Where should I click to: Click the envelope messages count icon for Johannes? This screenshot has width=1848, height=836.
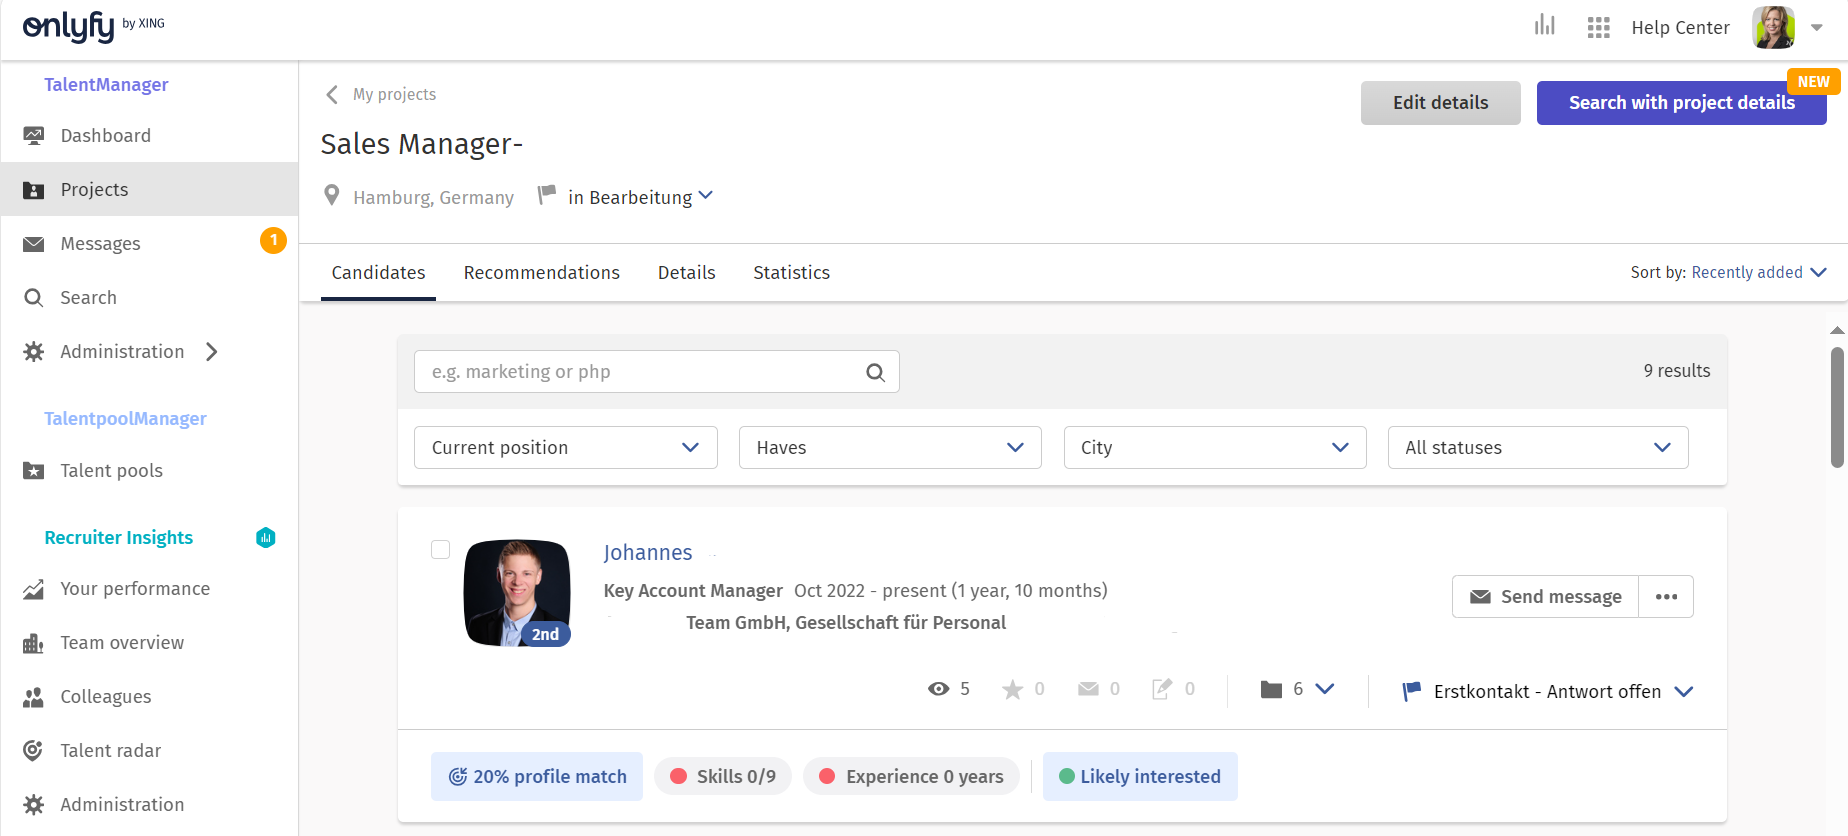point(1088,689)
